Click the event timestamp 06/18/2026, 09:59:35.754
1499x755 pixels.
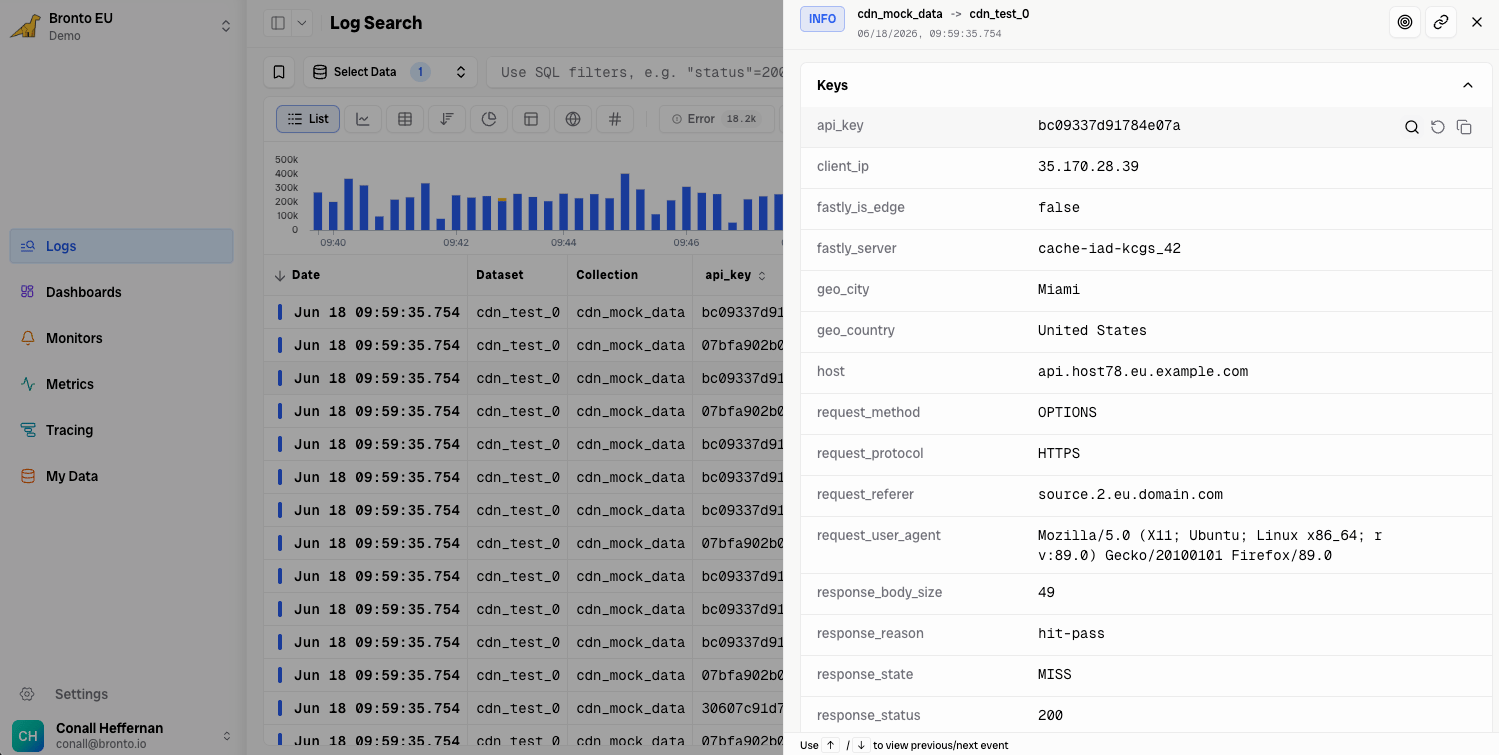(929, 34)
